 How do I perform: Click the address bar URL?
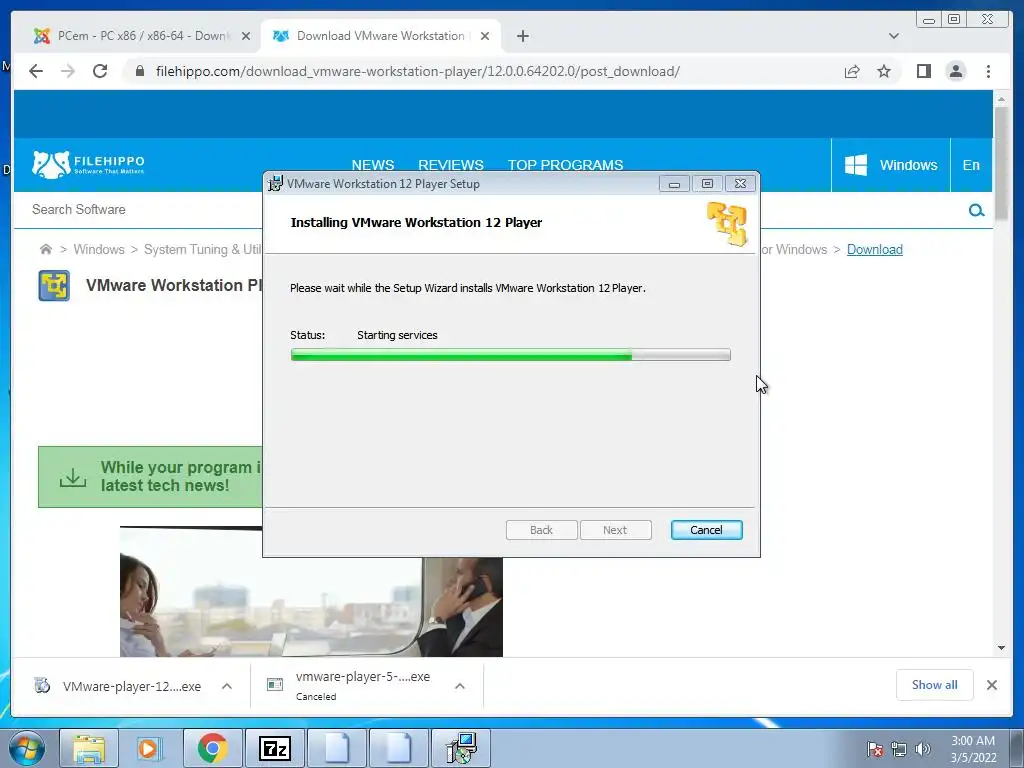[x=418, y=71]
